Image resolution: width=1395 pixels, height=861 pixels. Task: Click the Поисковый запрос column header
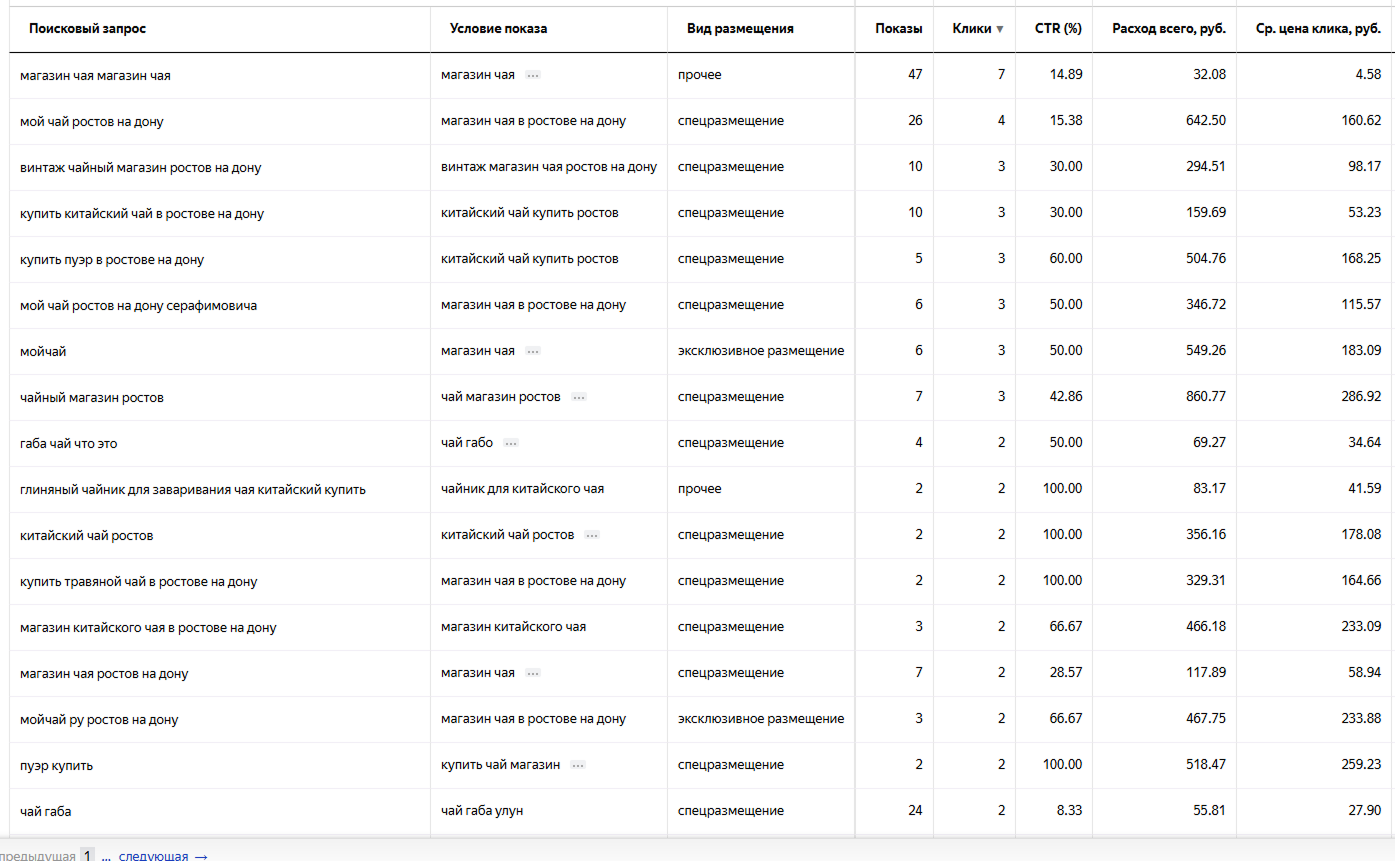point(87,29)
